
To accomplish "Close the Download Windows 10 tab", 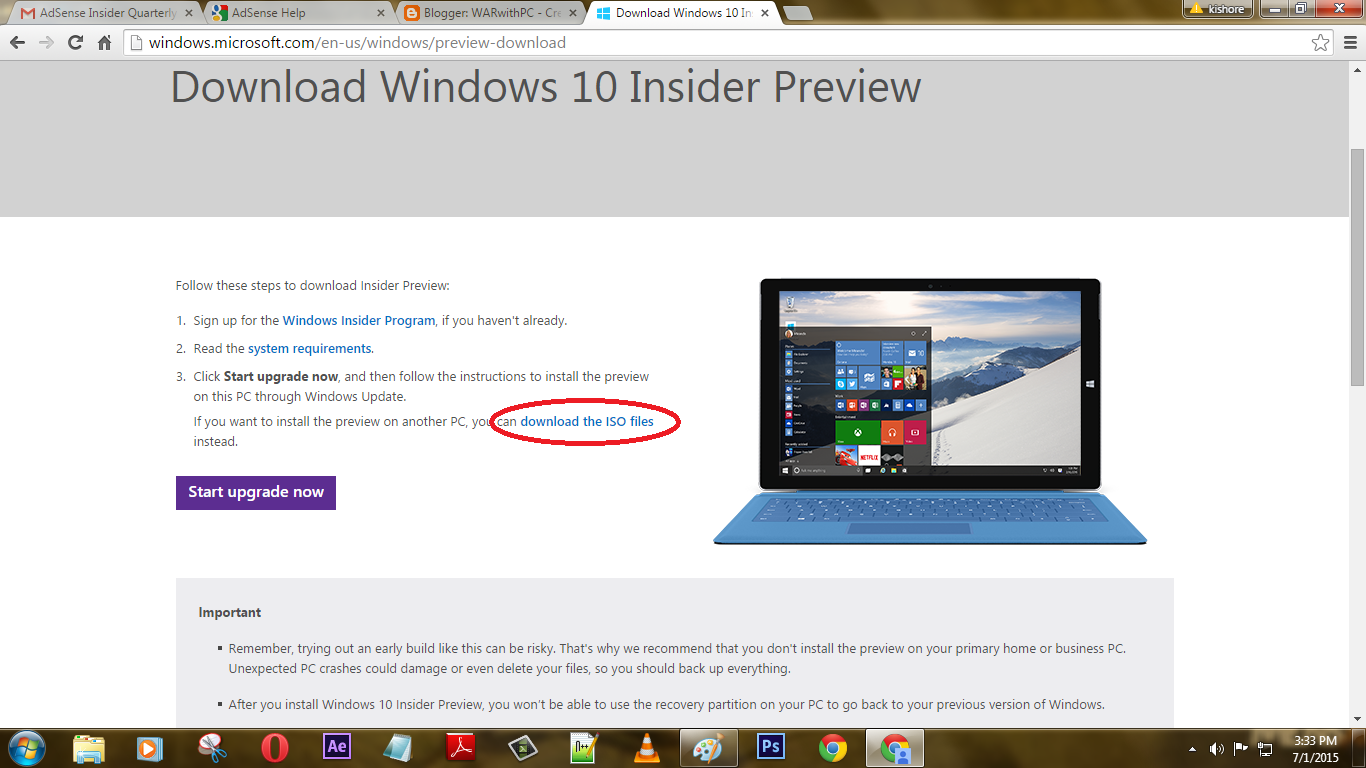I will click(x=764, y=13).
